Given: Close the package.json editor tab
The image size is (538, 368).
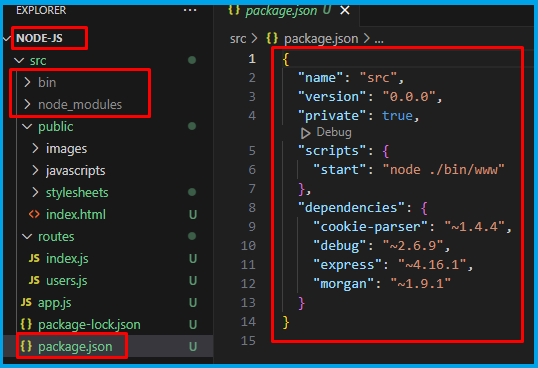Looking at the screenshot, I should coord(345,11).
